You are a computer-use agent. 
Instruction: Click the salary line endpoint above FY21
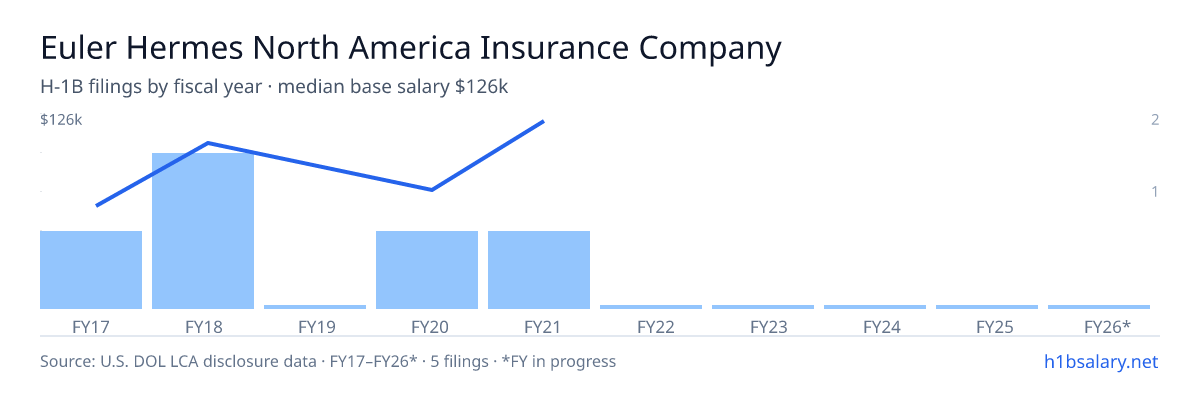(542, 122)
